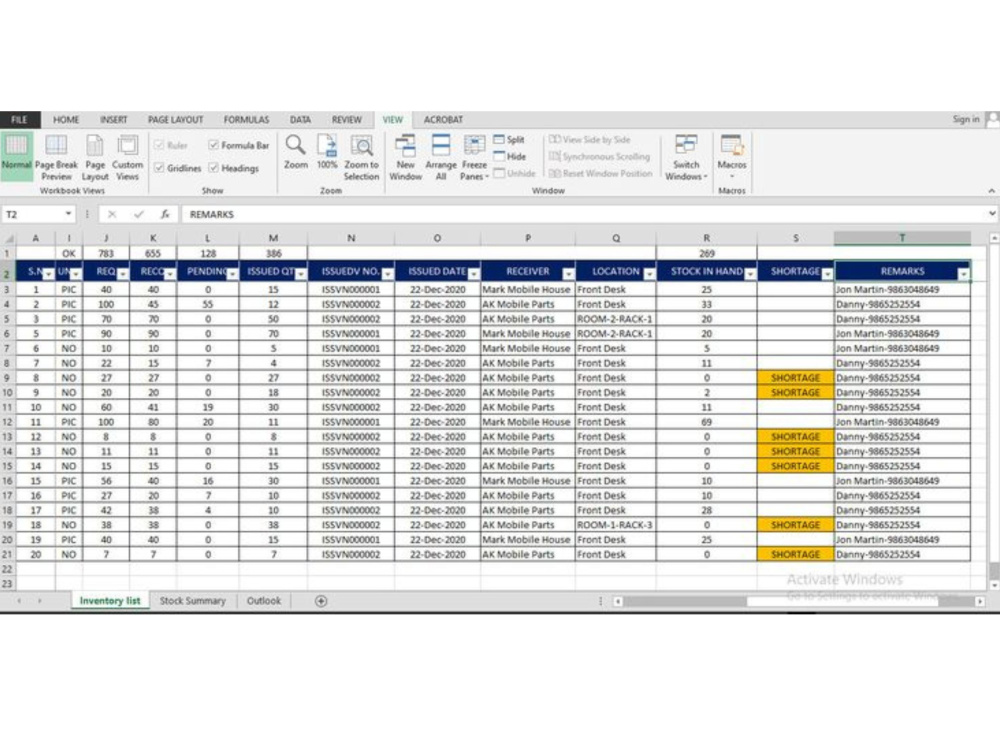This screenshot has height=750, width=1000.
Task: Open the PENDING column filter dropdown
Action: (x=233, y=274)
